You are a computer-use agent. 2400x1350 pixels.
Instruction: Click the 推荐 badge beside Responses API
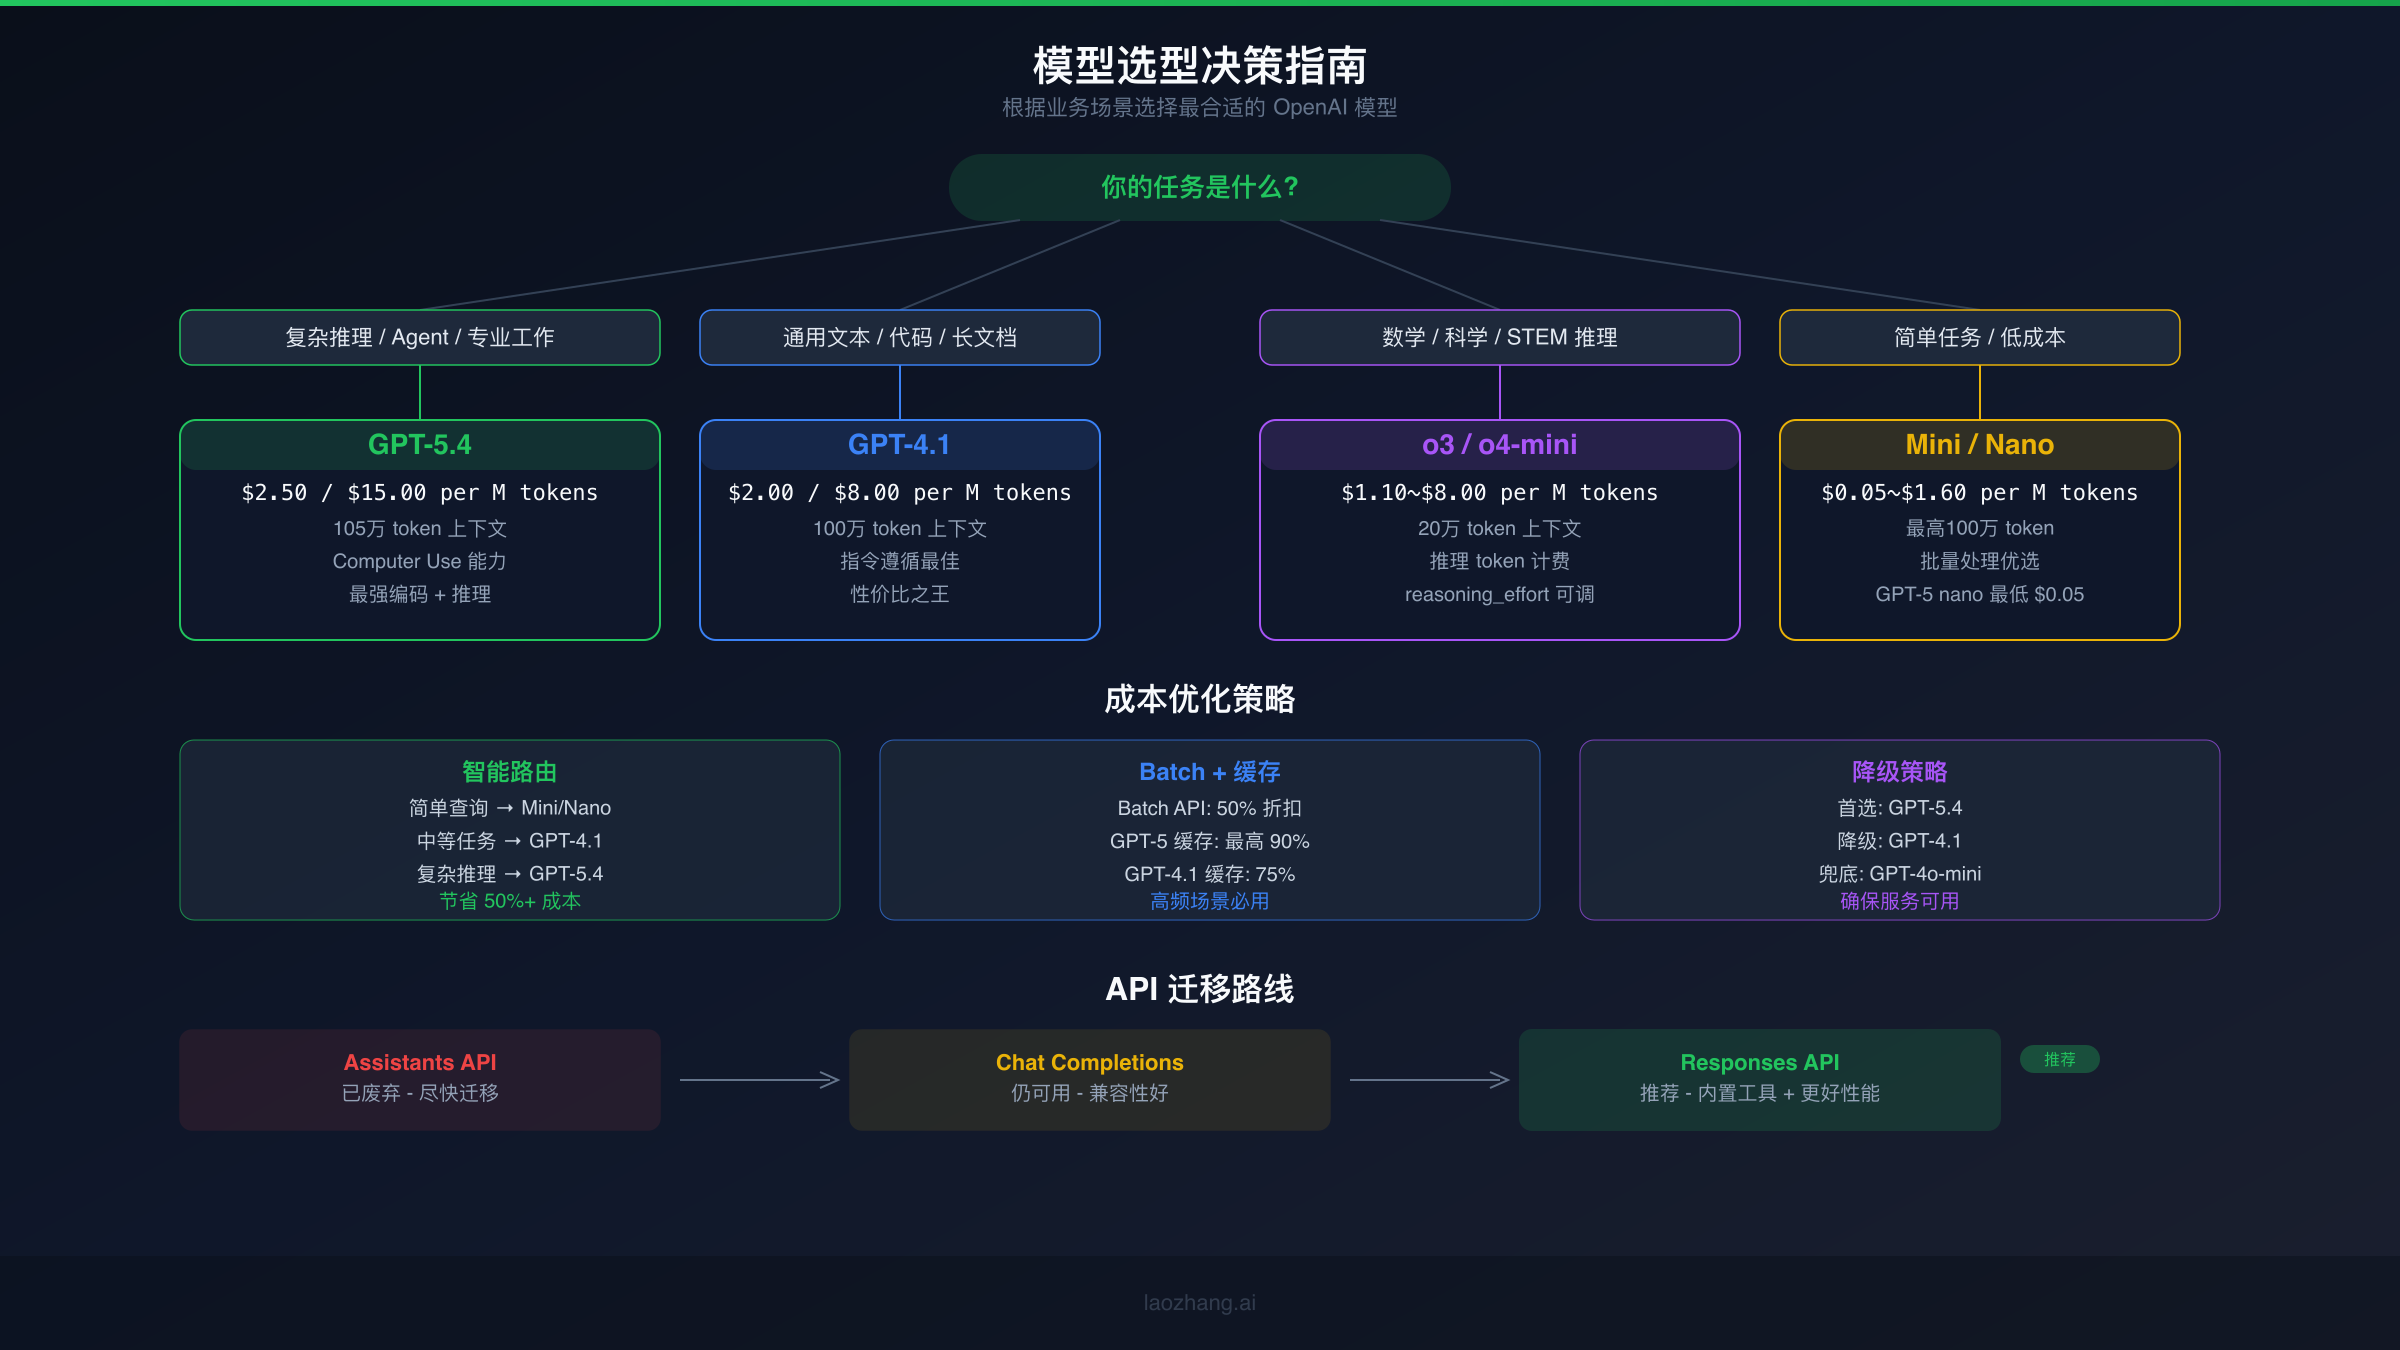(x=2060, y=1059)
